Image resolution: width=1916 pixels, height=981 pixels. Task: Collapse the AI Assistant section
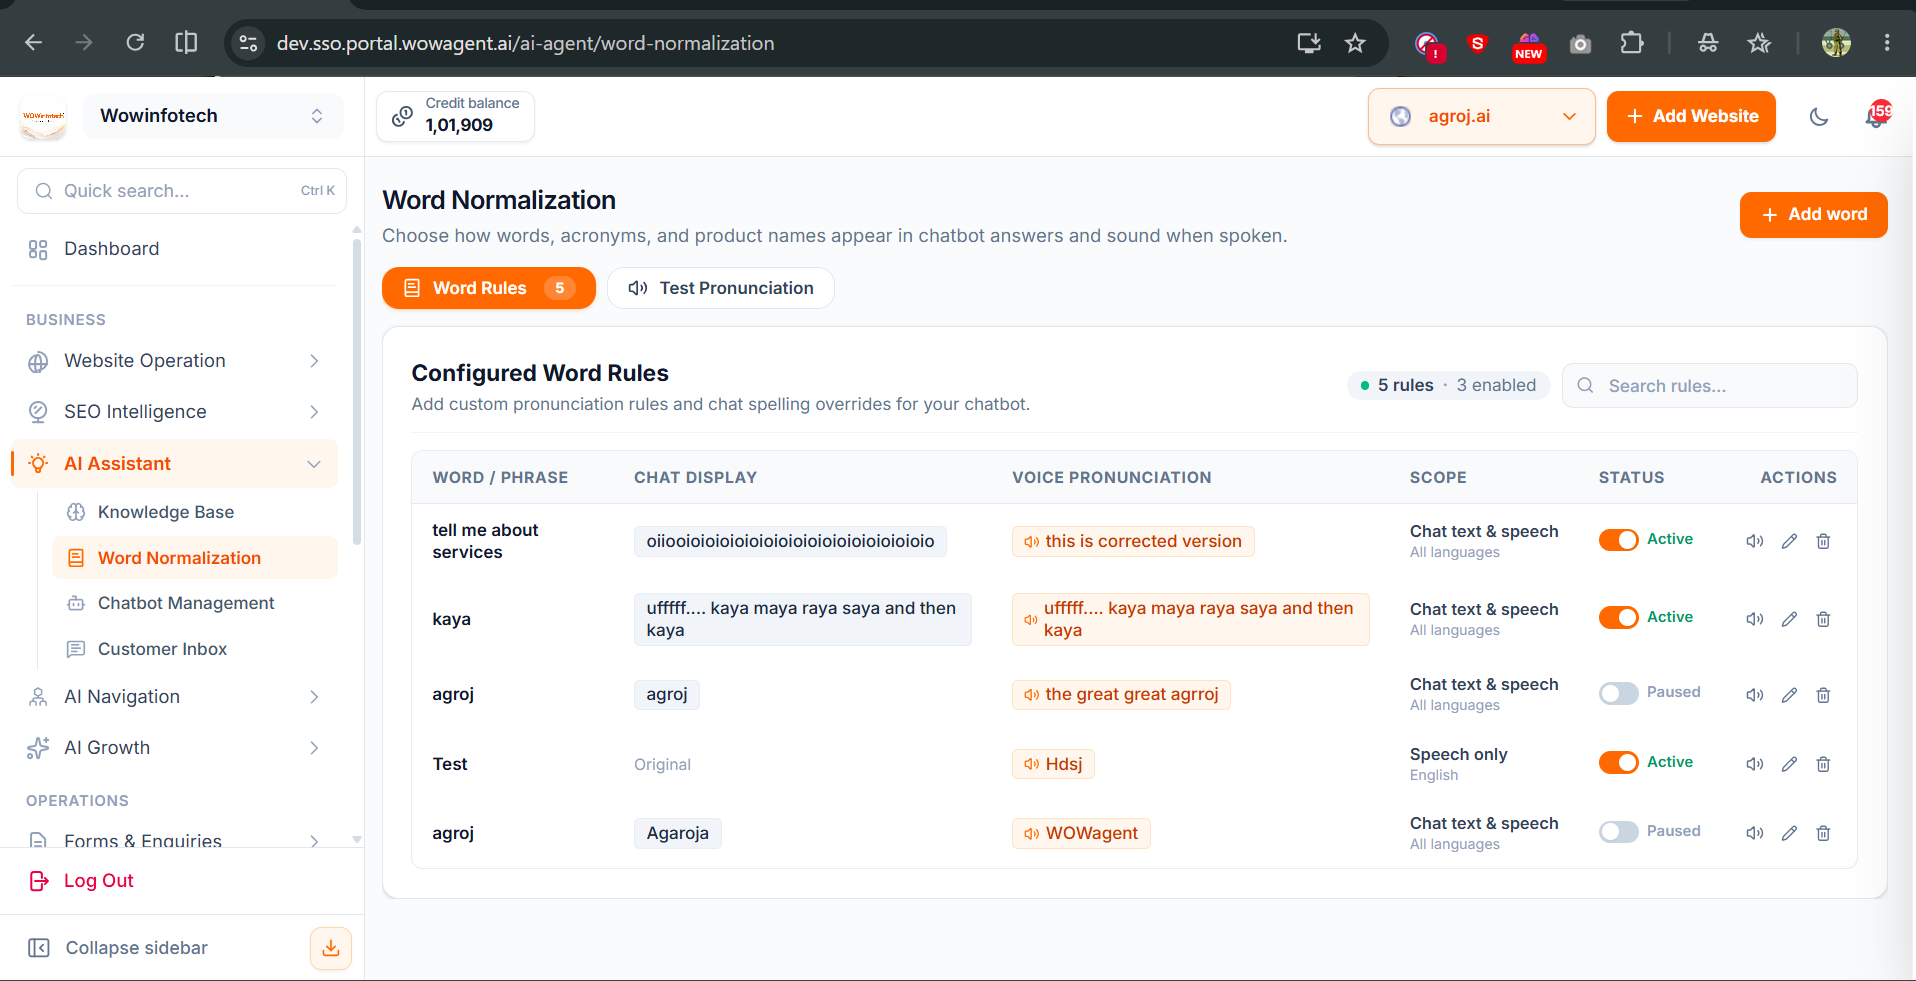point(175,464)
